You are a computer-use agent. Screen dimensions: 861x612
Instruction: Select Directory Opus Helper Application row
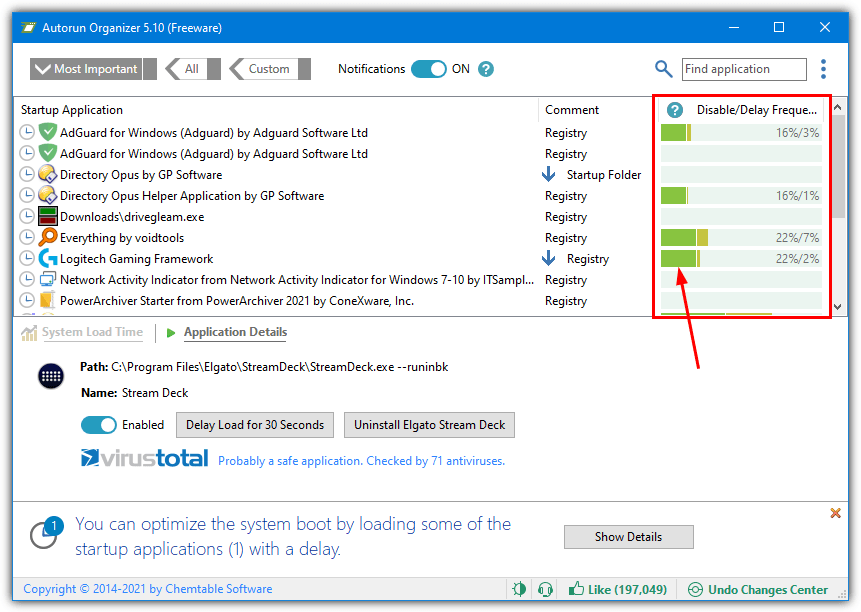[x=420, y=195]
